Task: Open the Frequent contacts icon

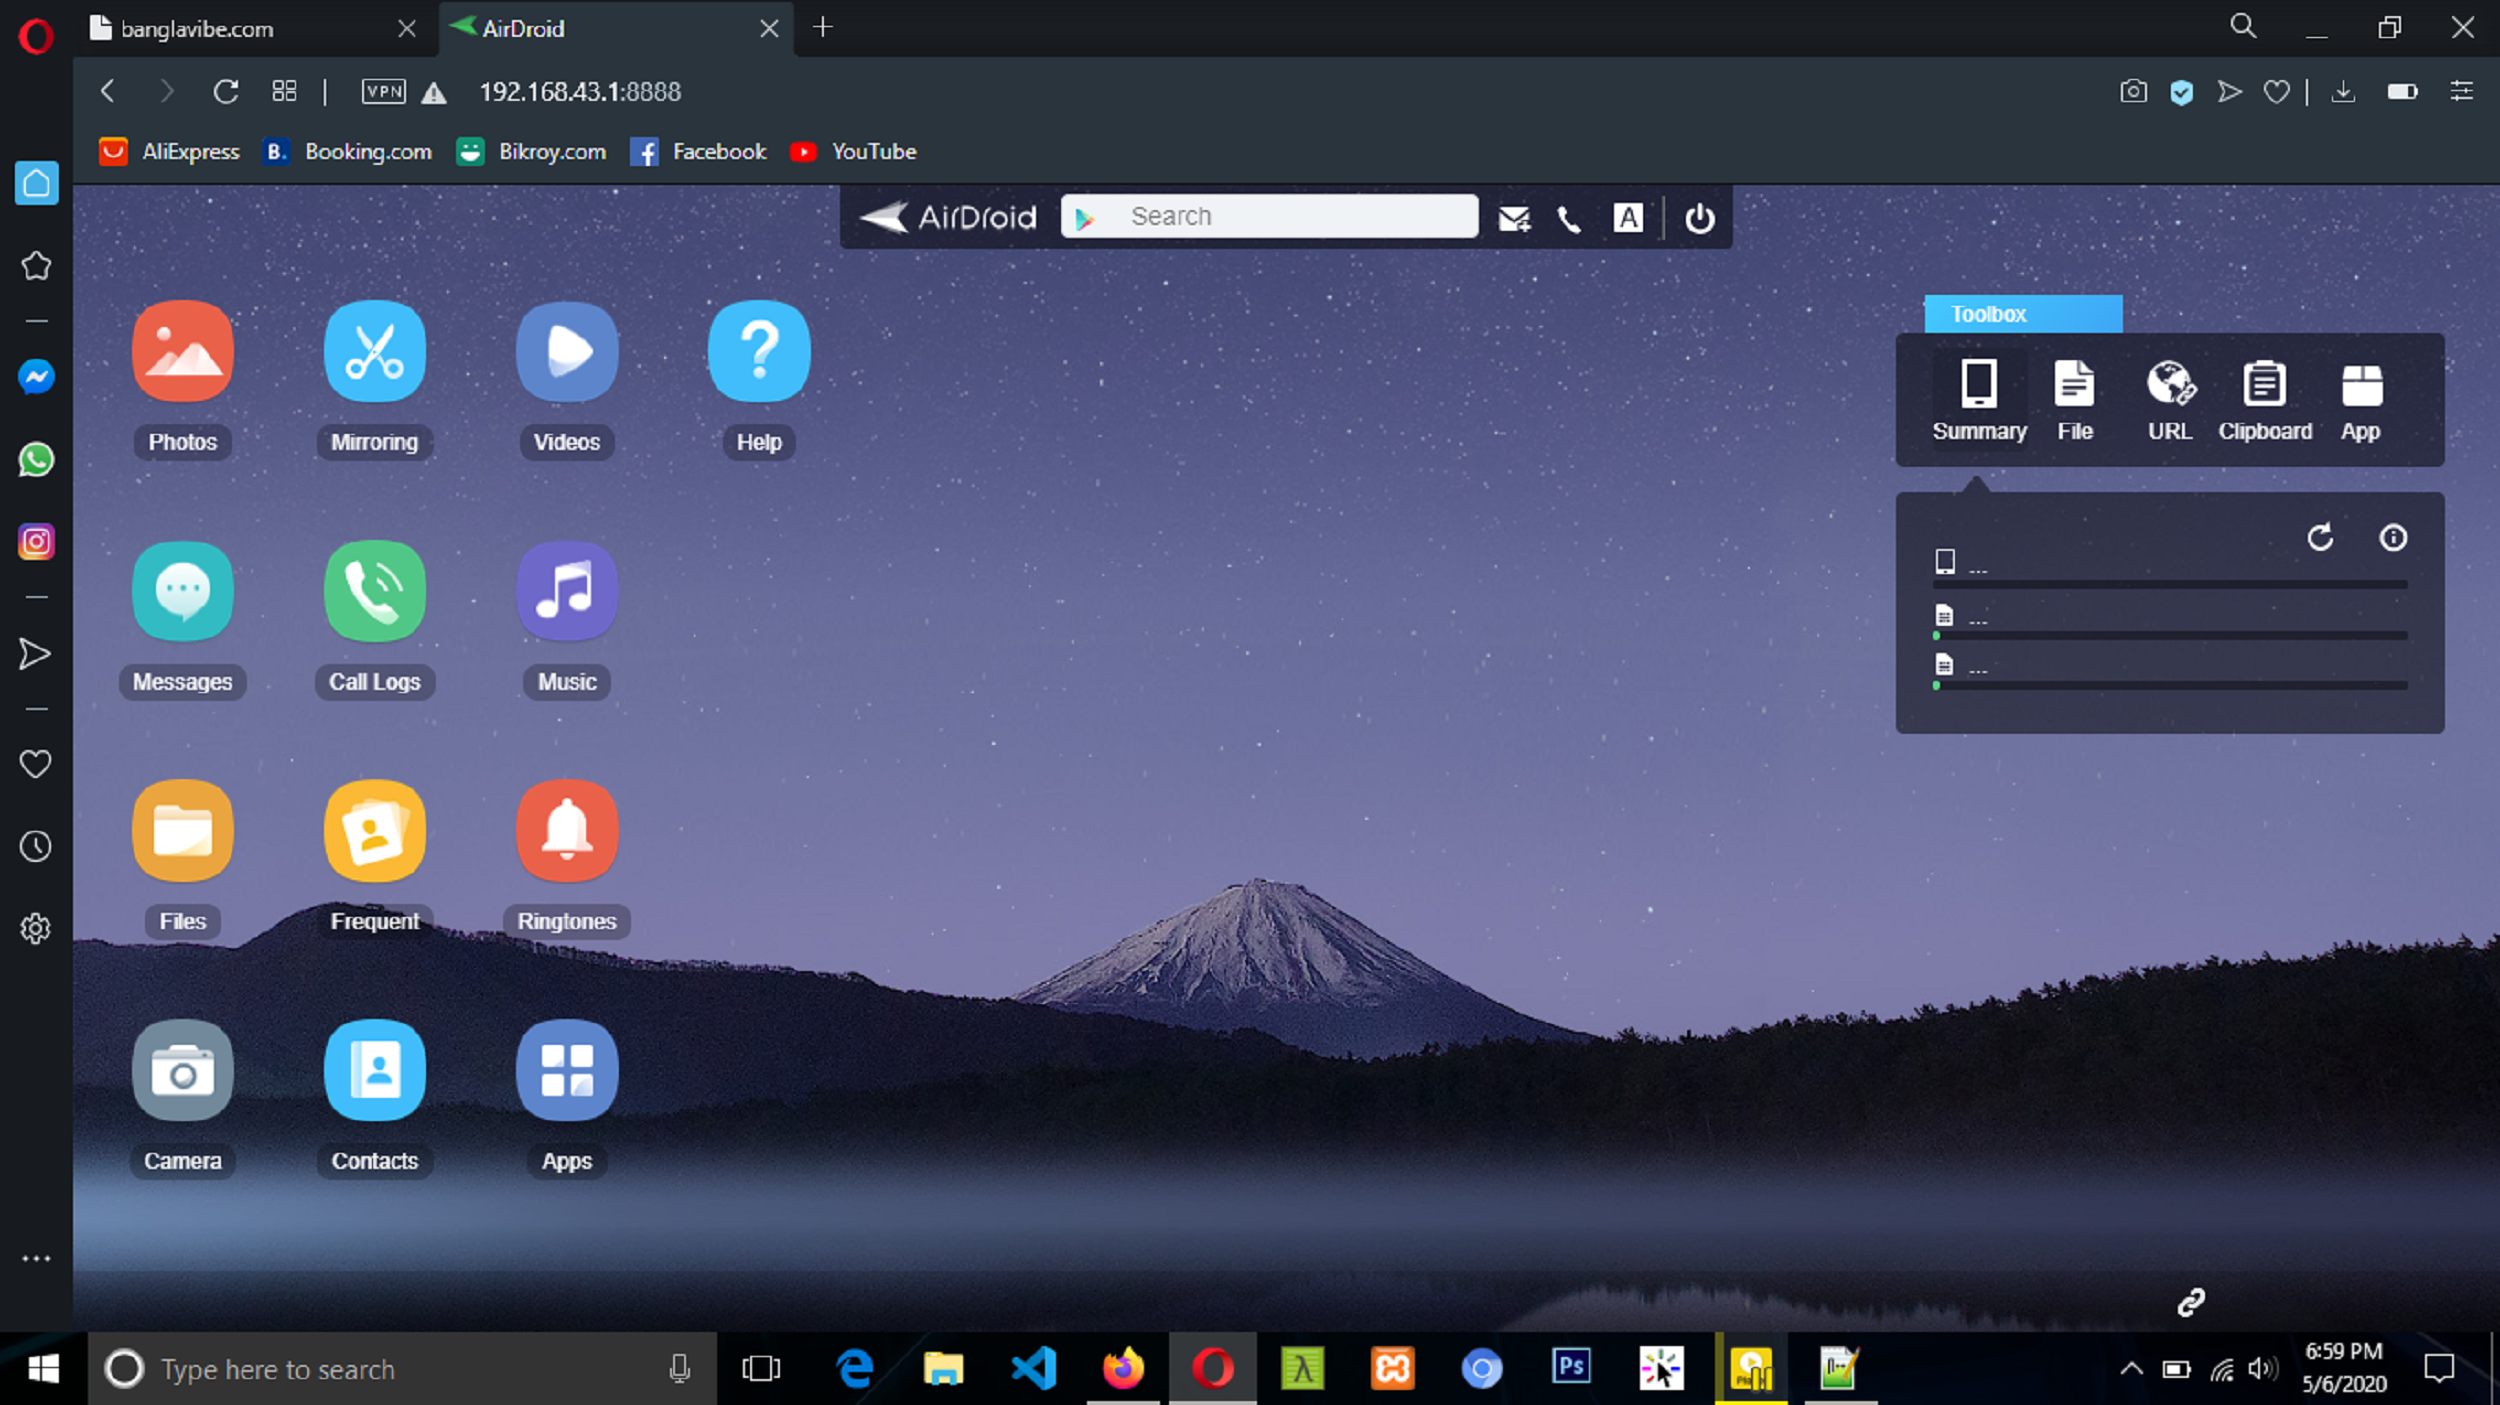Action: point(374,831)
